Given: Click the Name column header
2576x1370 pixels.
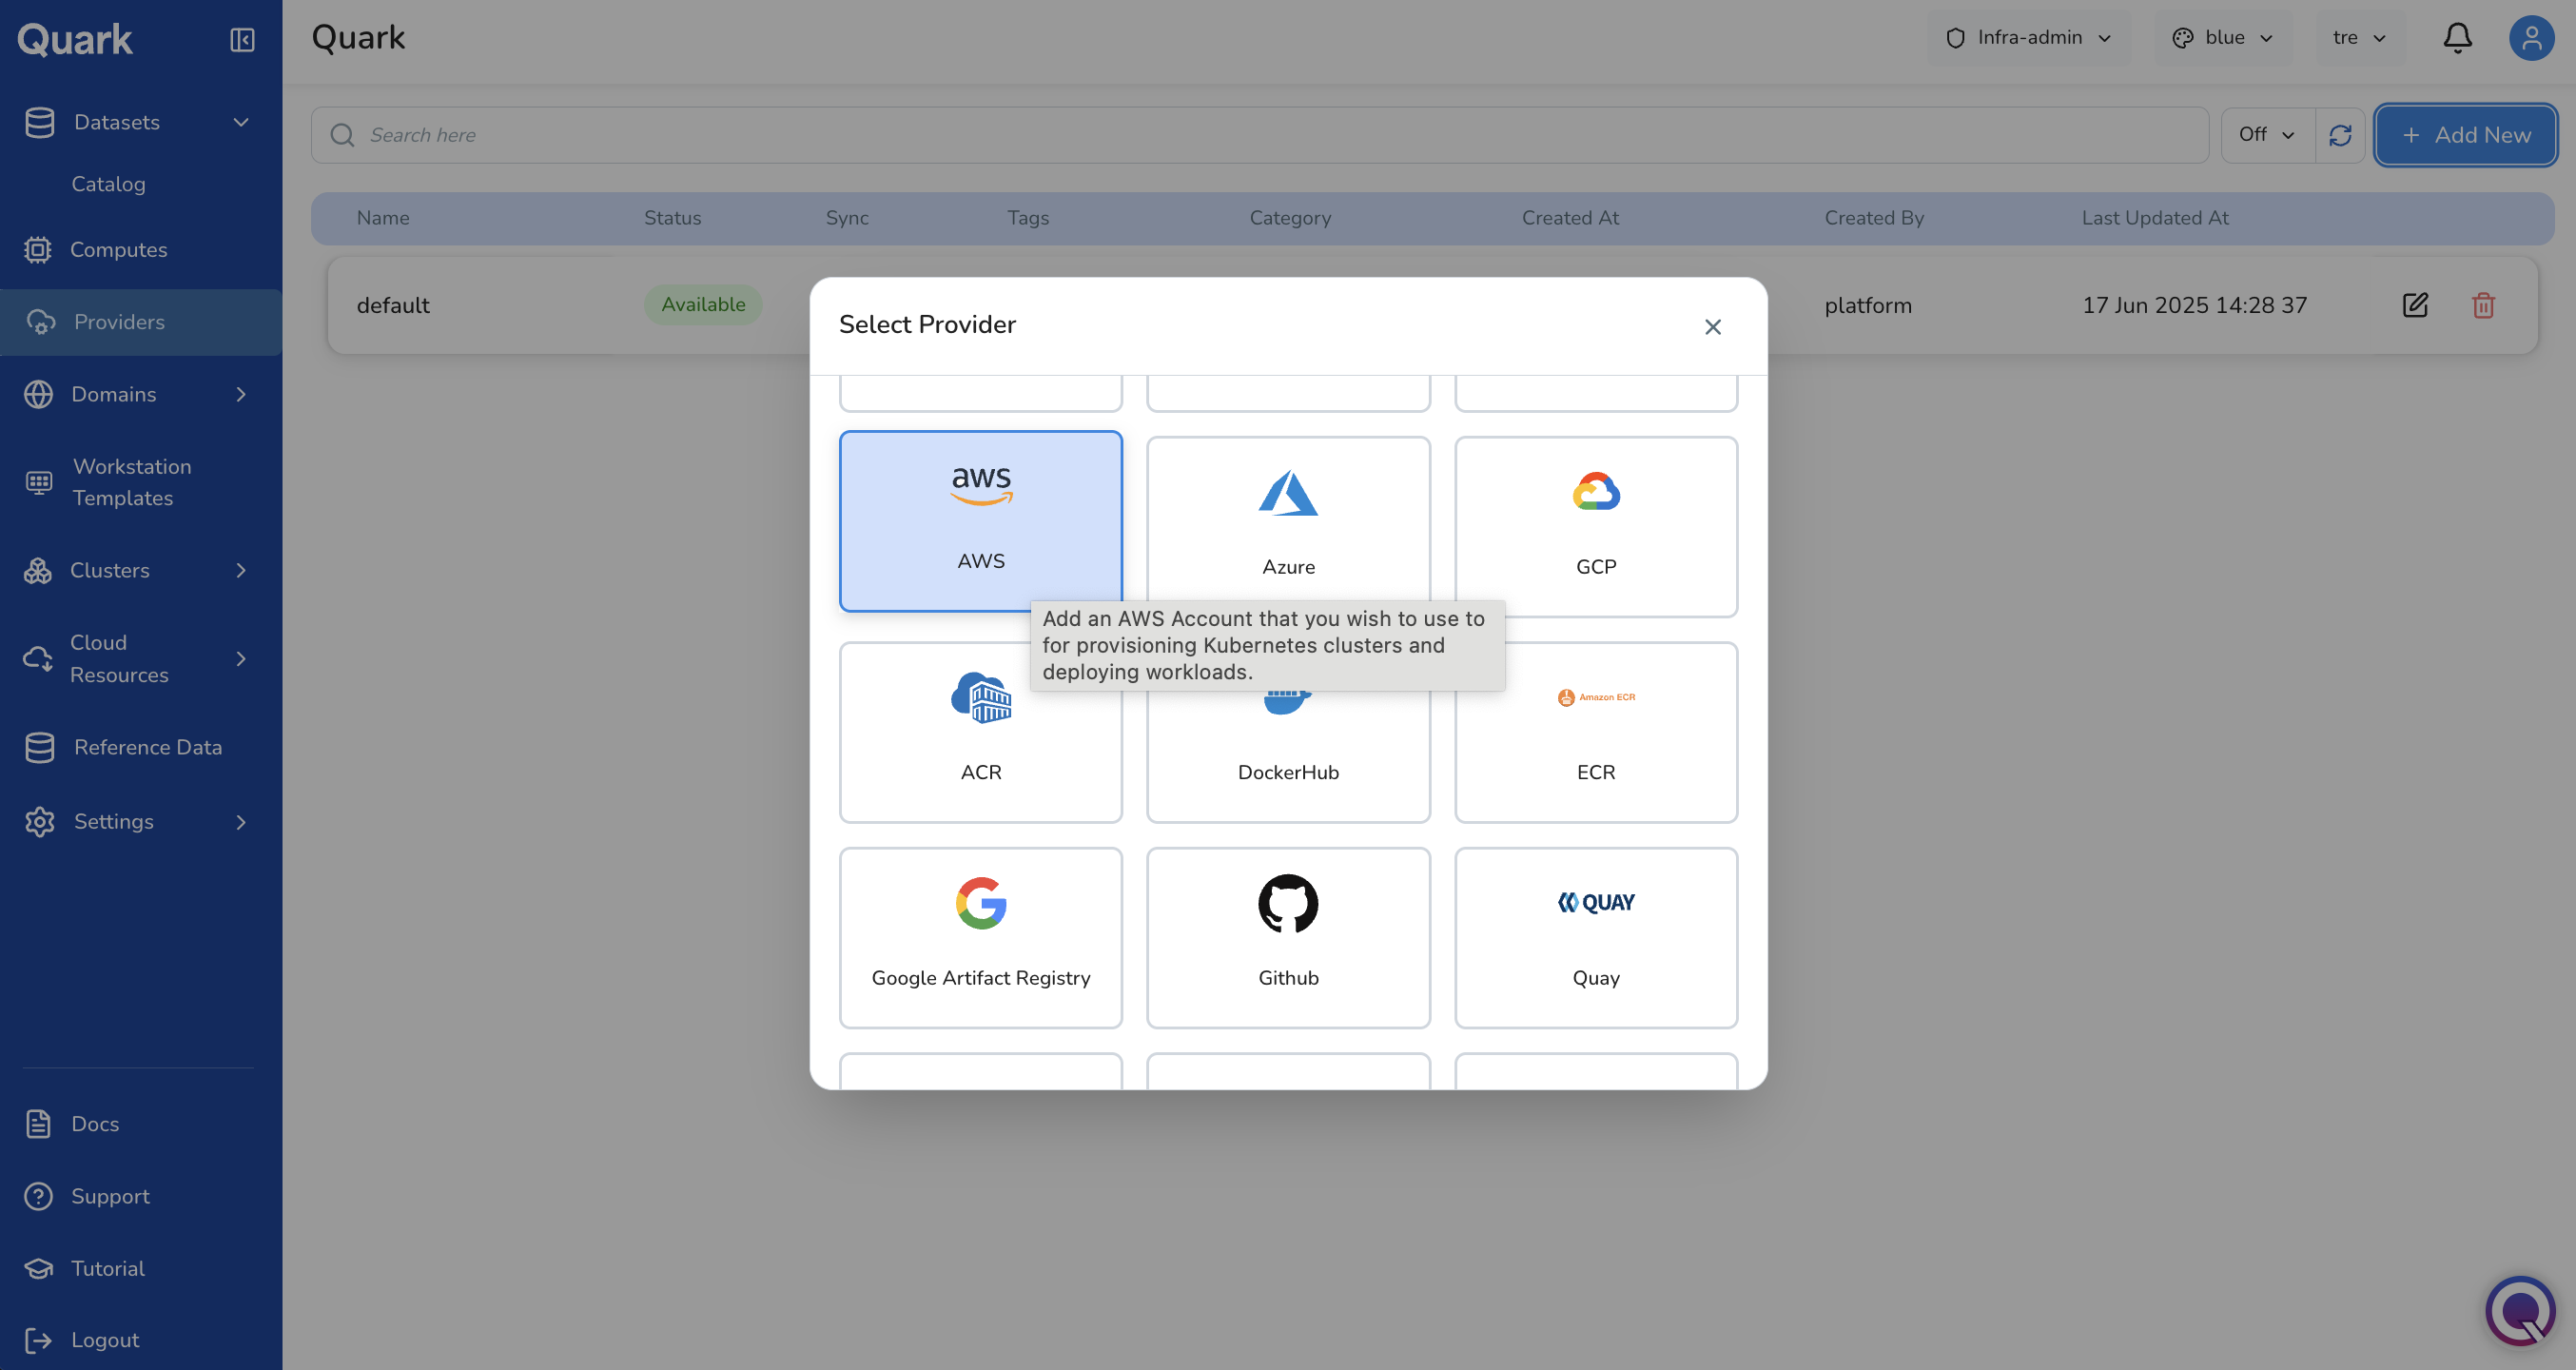Looking at the screenshot, I should tap(383, 218).
